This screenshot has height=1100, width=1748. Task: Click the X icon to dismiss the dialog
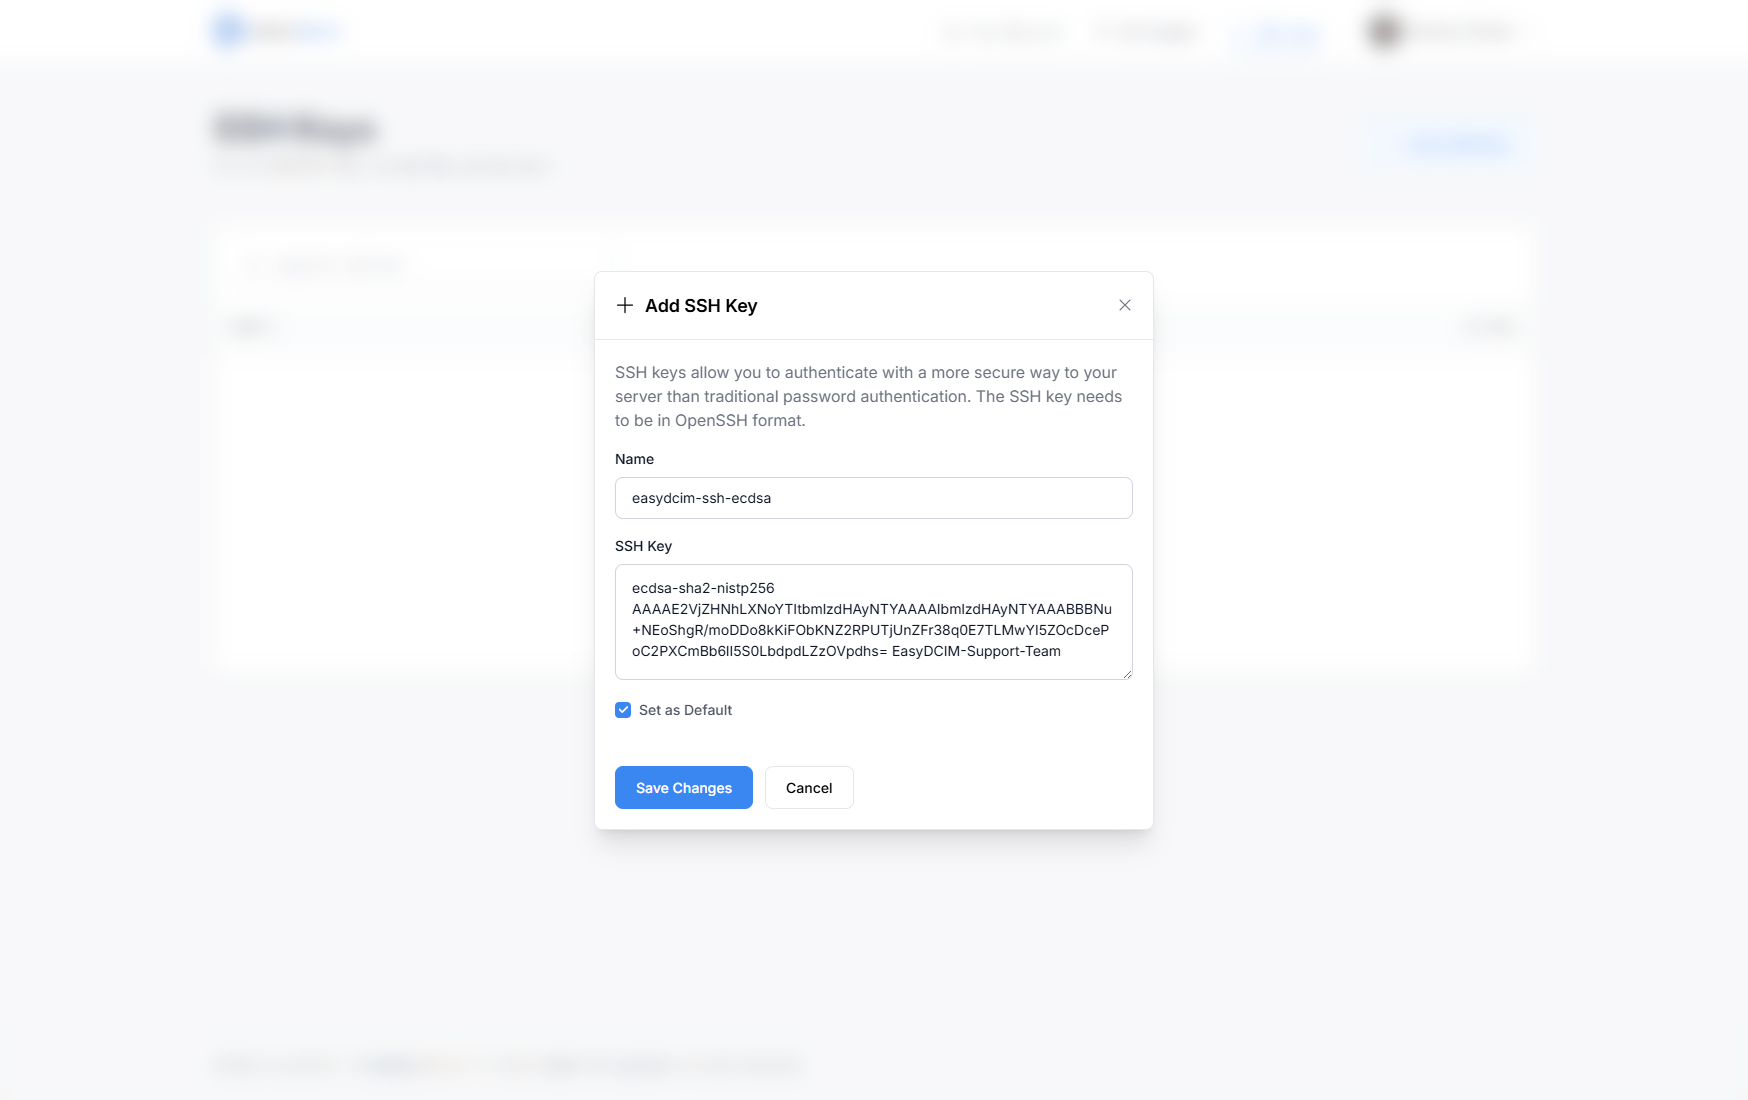pos(1124,305)
